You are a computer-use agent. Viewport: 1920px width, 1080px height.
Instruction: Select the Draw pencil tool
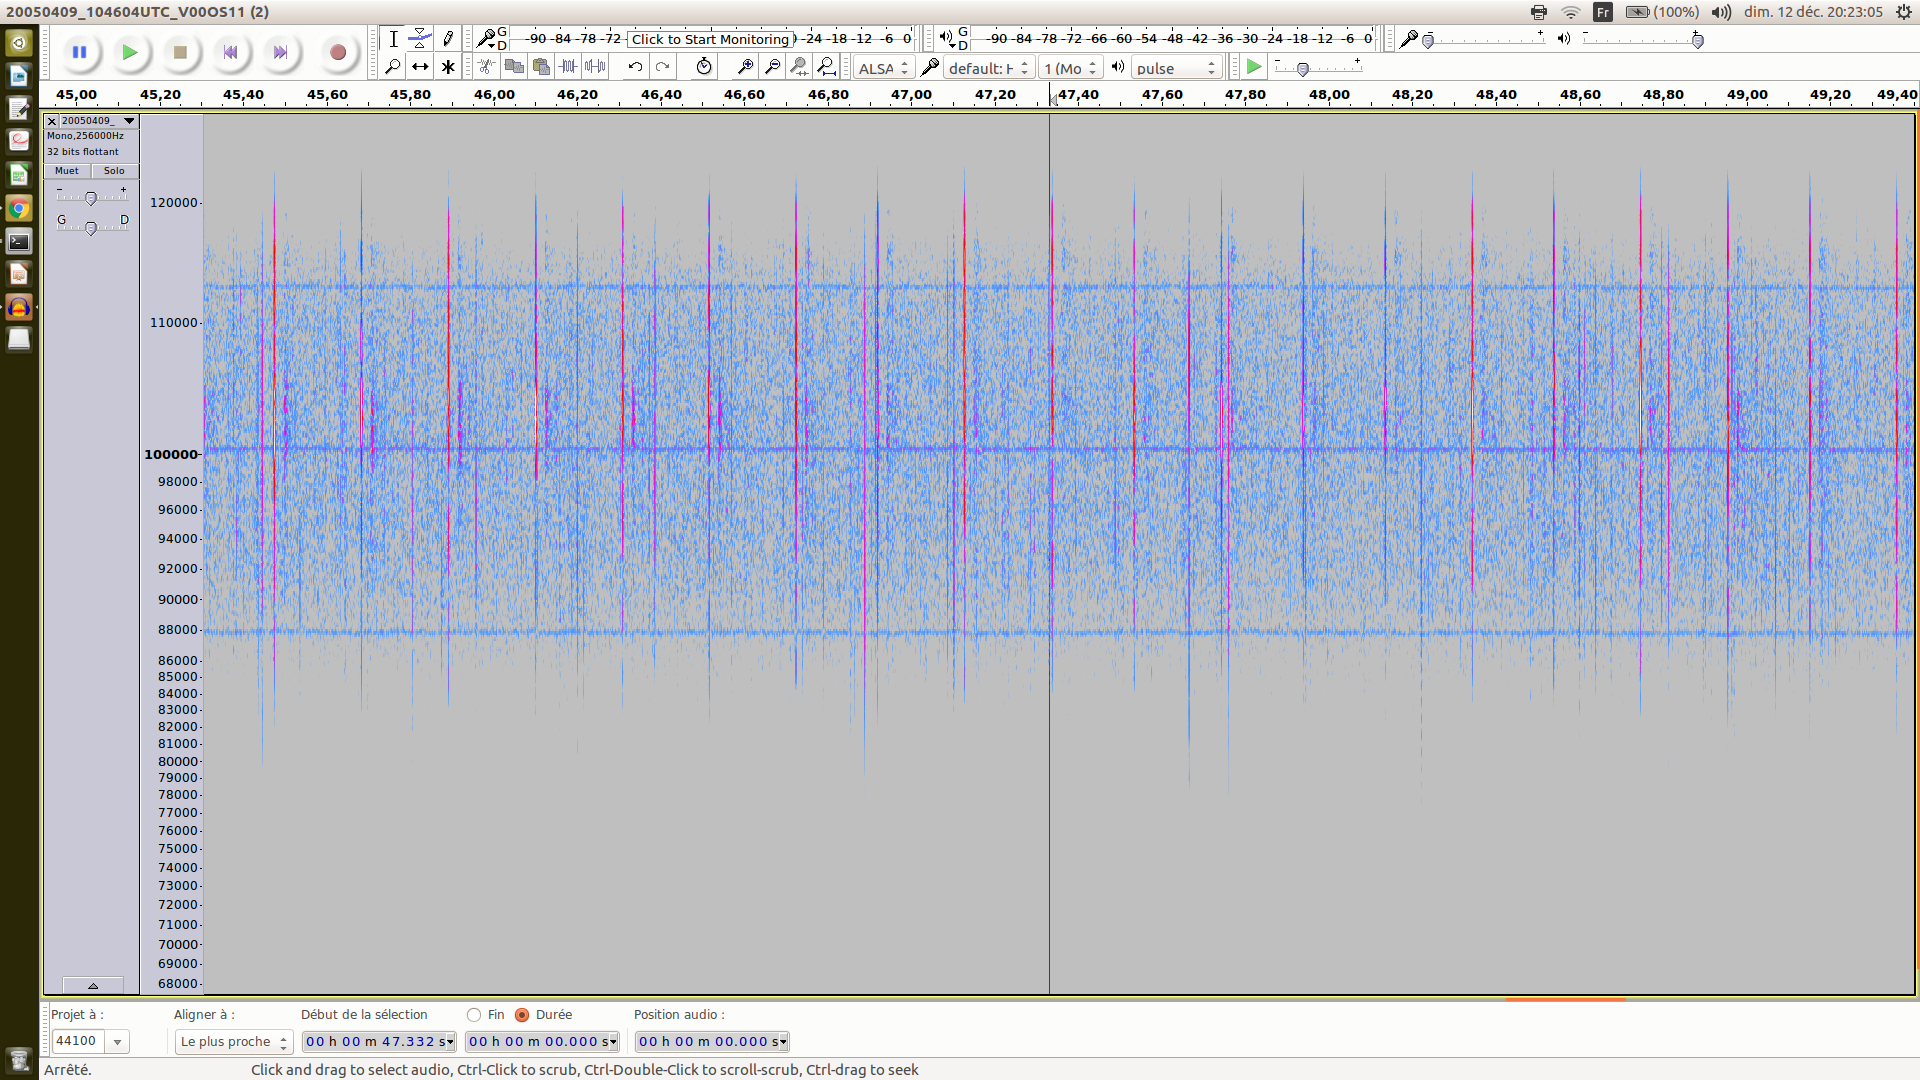(448, 39)
